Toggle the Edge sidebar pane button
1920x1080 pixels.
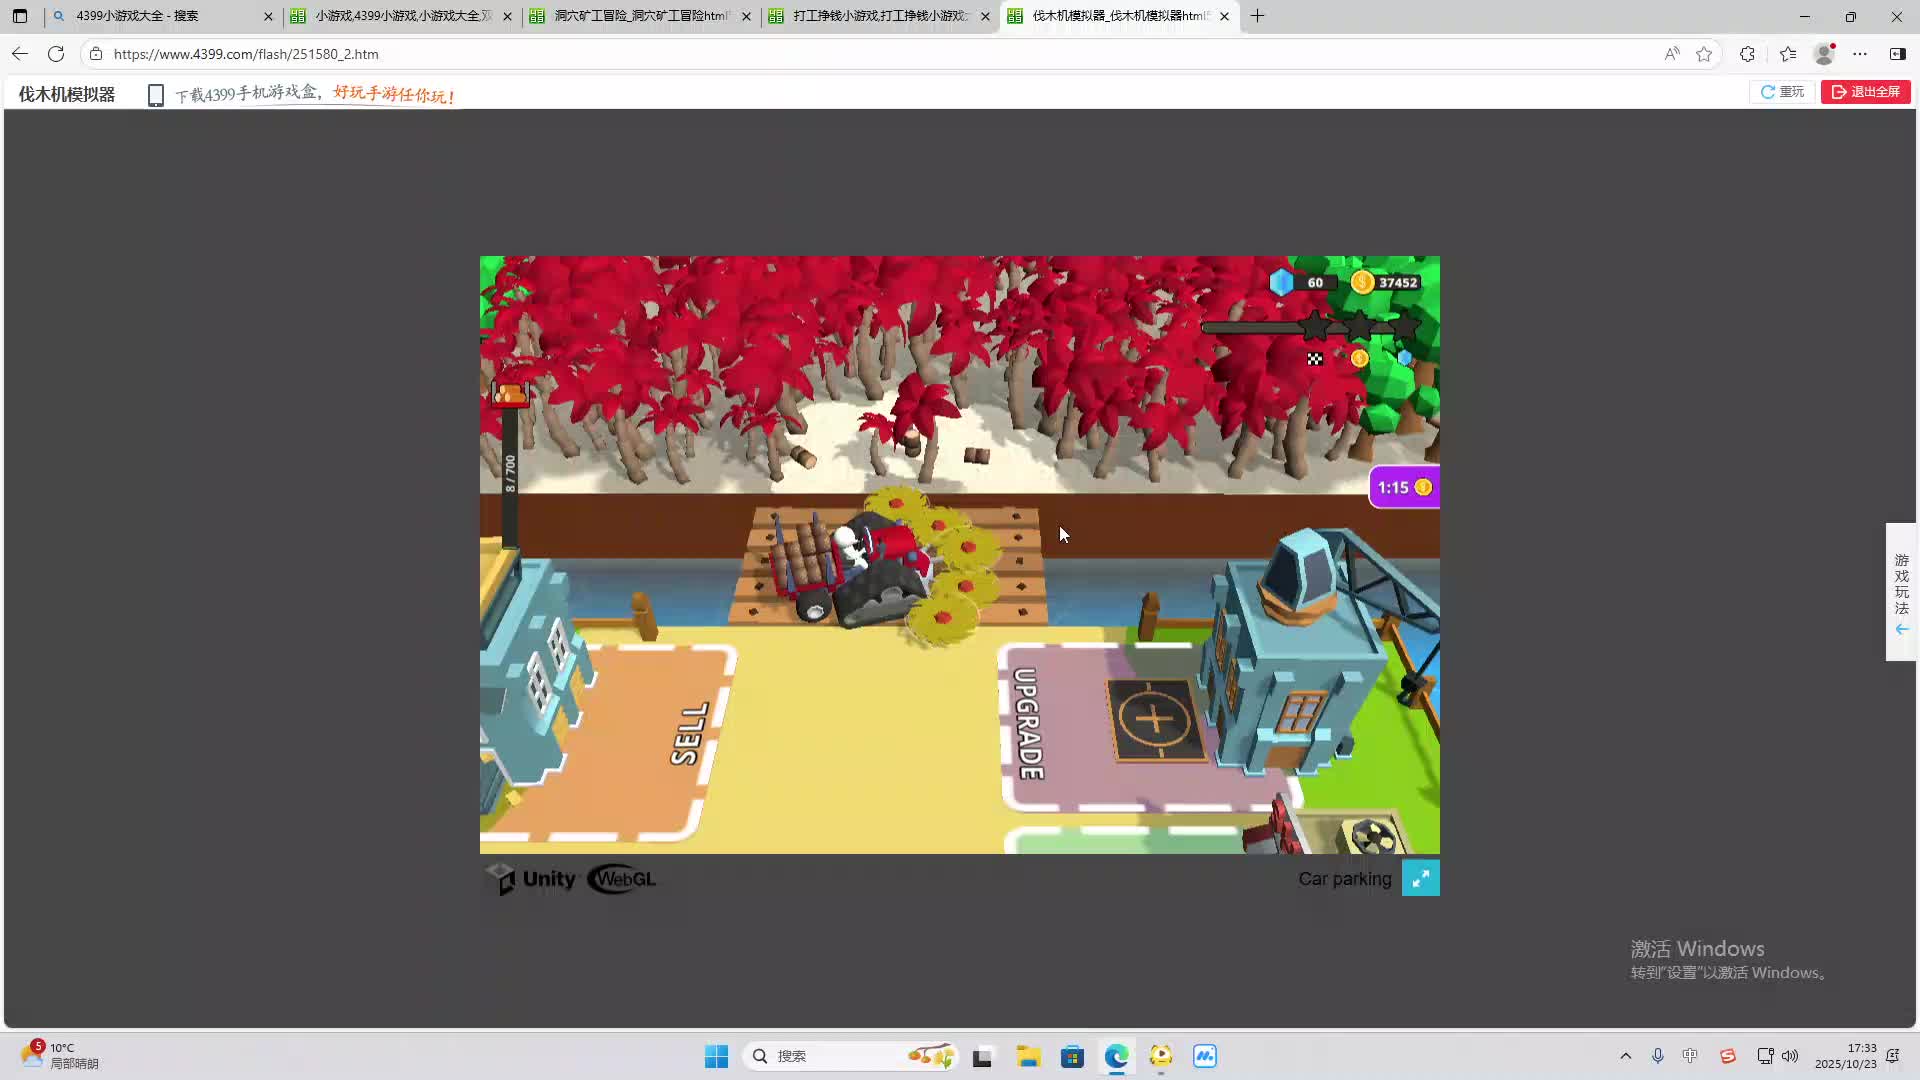[x=1897, y=54]
